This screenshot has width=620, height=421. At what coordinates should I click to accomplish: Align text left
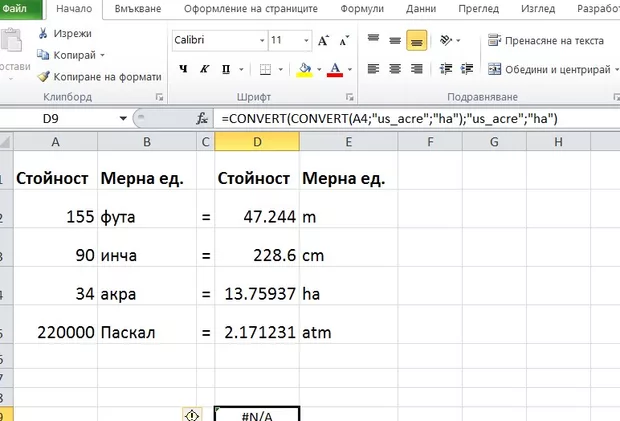[373, 69]
